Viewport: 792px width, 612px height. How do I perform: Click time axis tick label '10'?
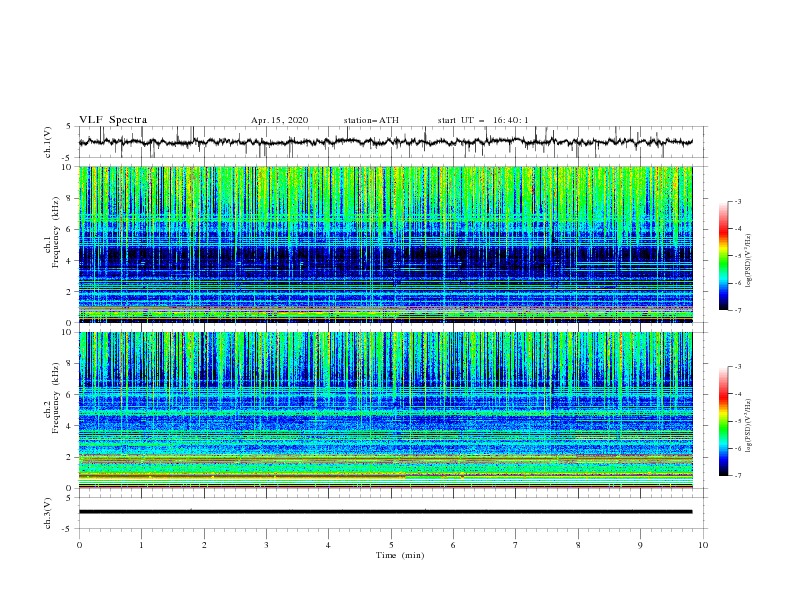click(x=703, y=545)
